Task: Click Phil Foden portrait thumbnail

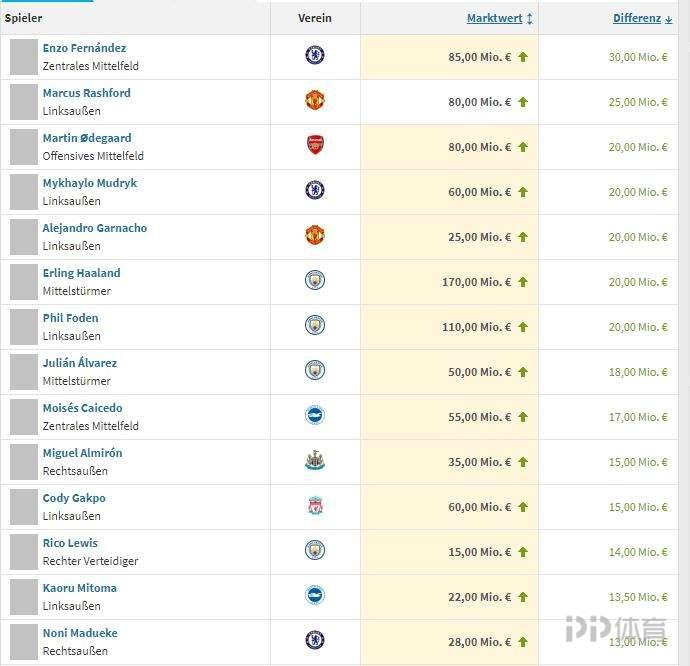Action: pyautogui.click(x=24, y=327)
